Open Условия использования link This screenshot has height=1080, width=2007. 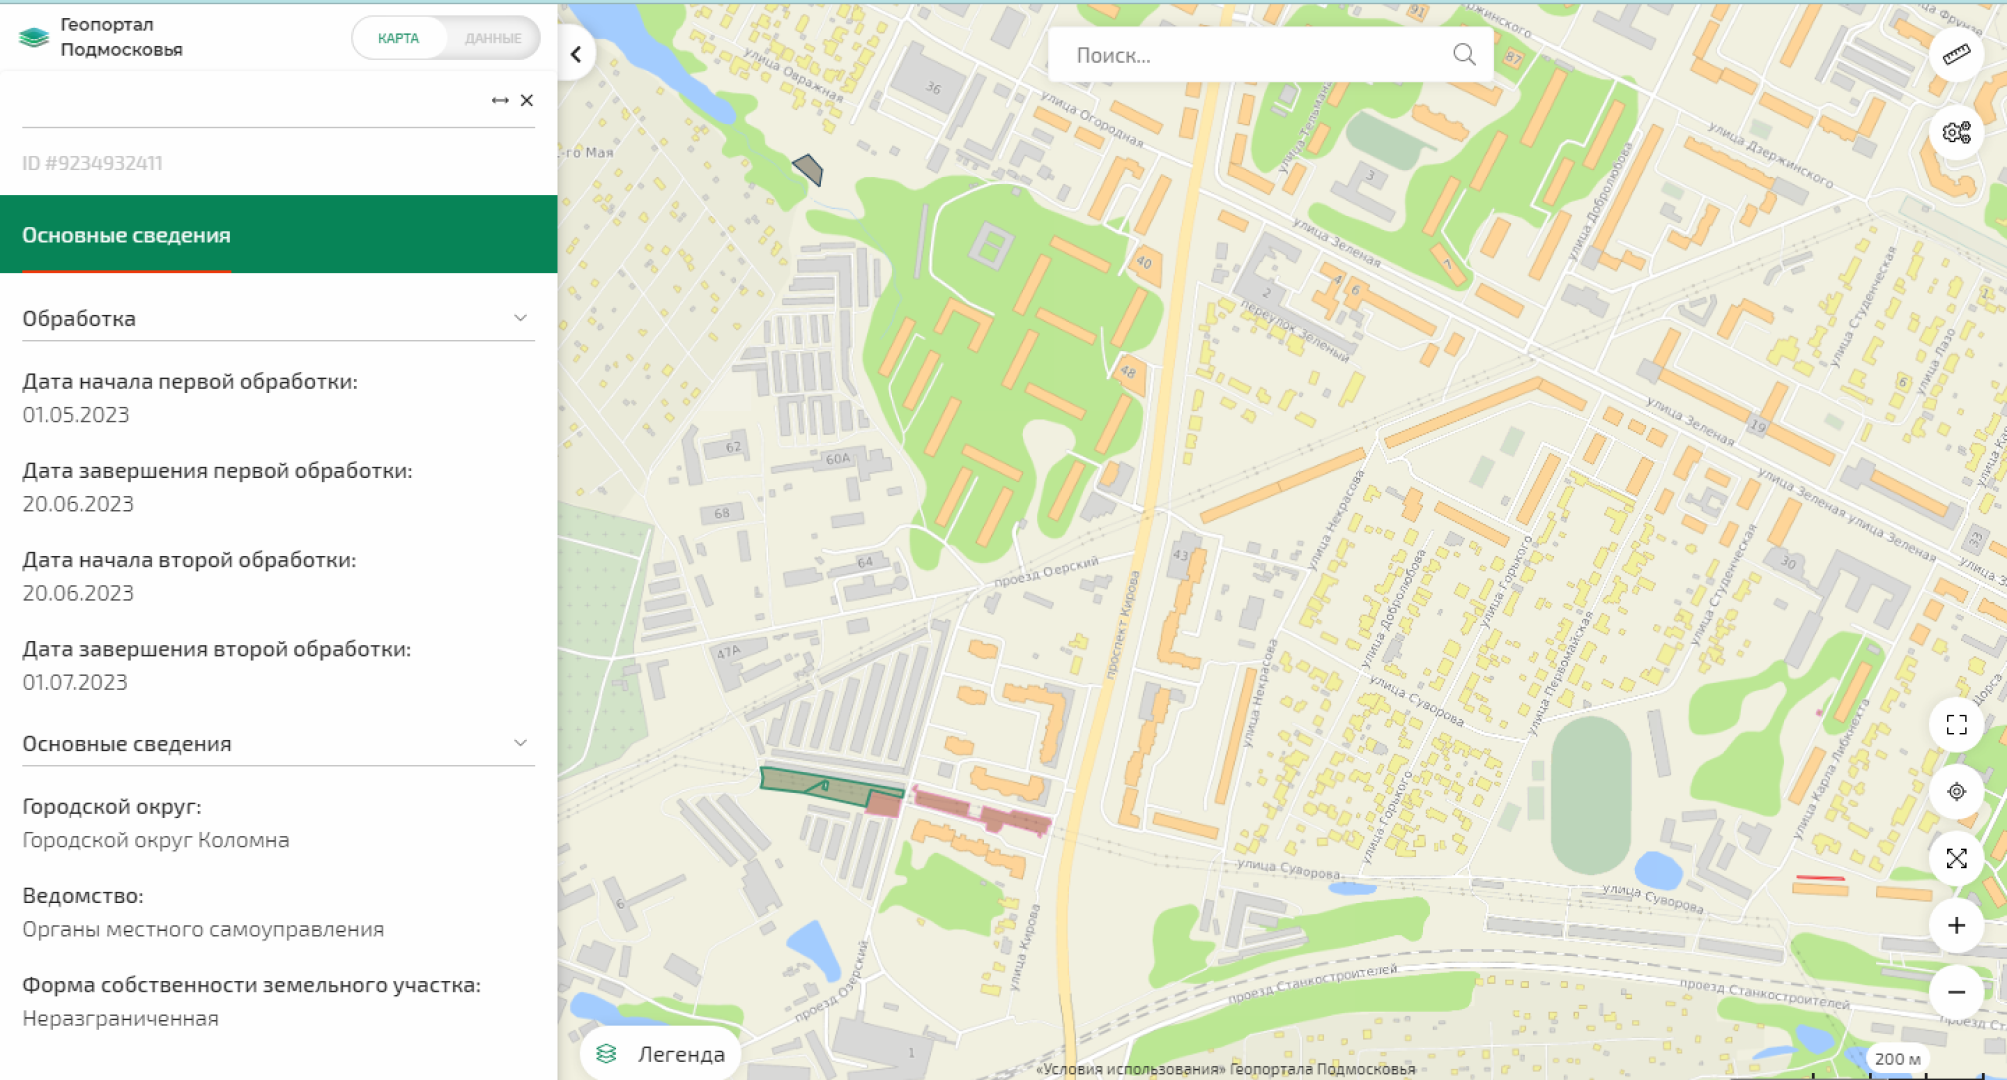1130,1069
